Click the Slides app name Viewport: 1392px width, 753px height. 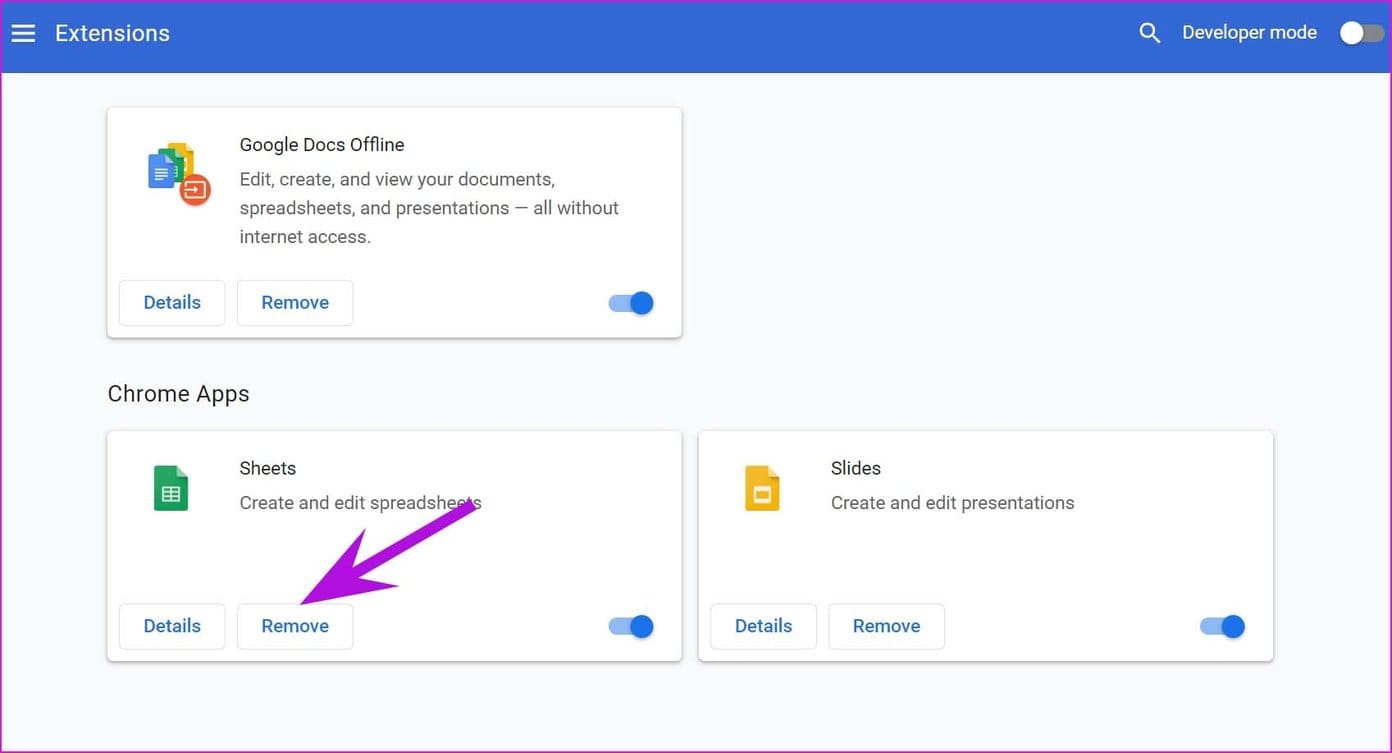click(x=856, y=468)
